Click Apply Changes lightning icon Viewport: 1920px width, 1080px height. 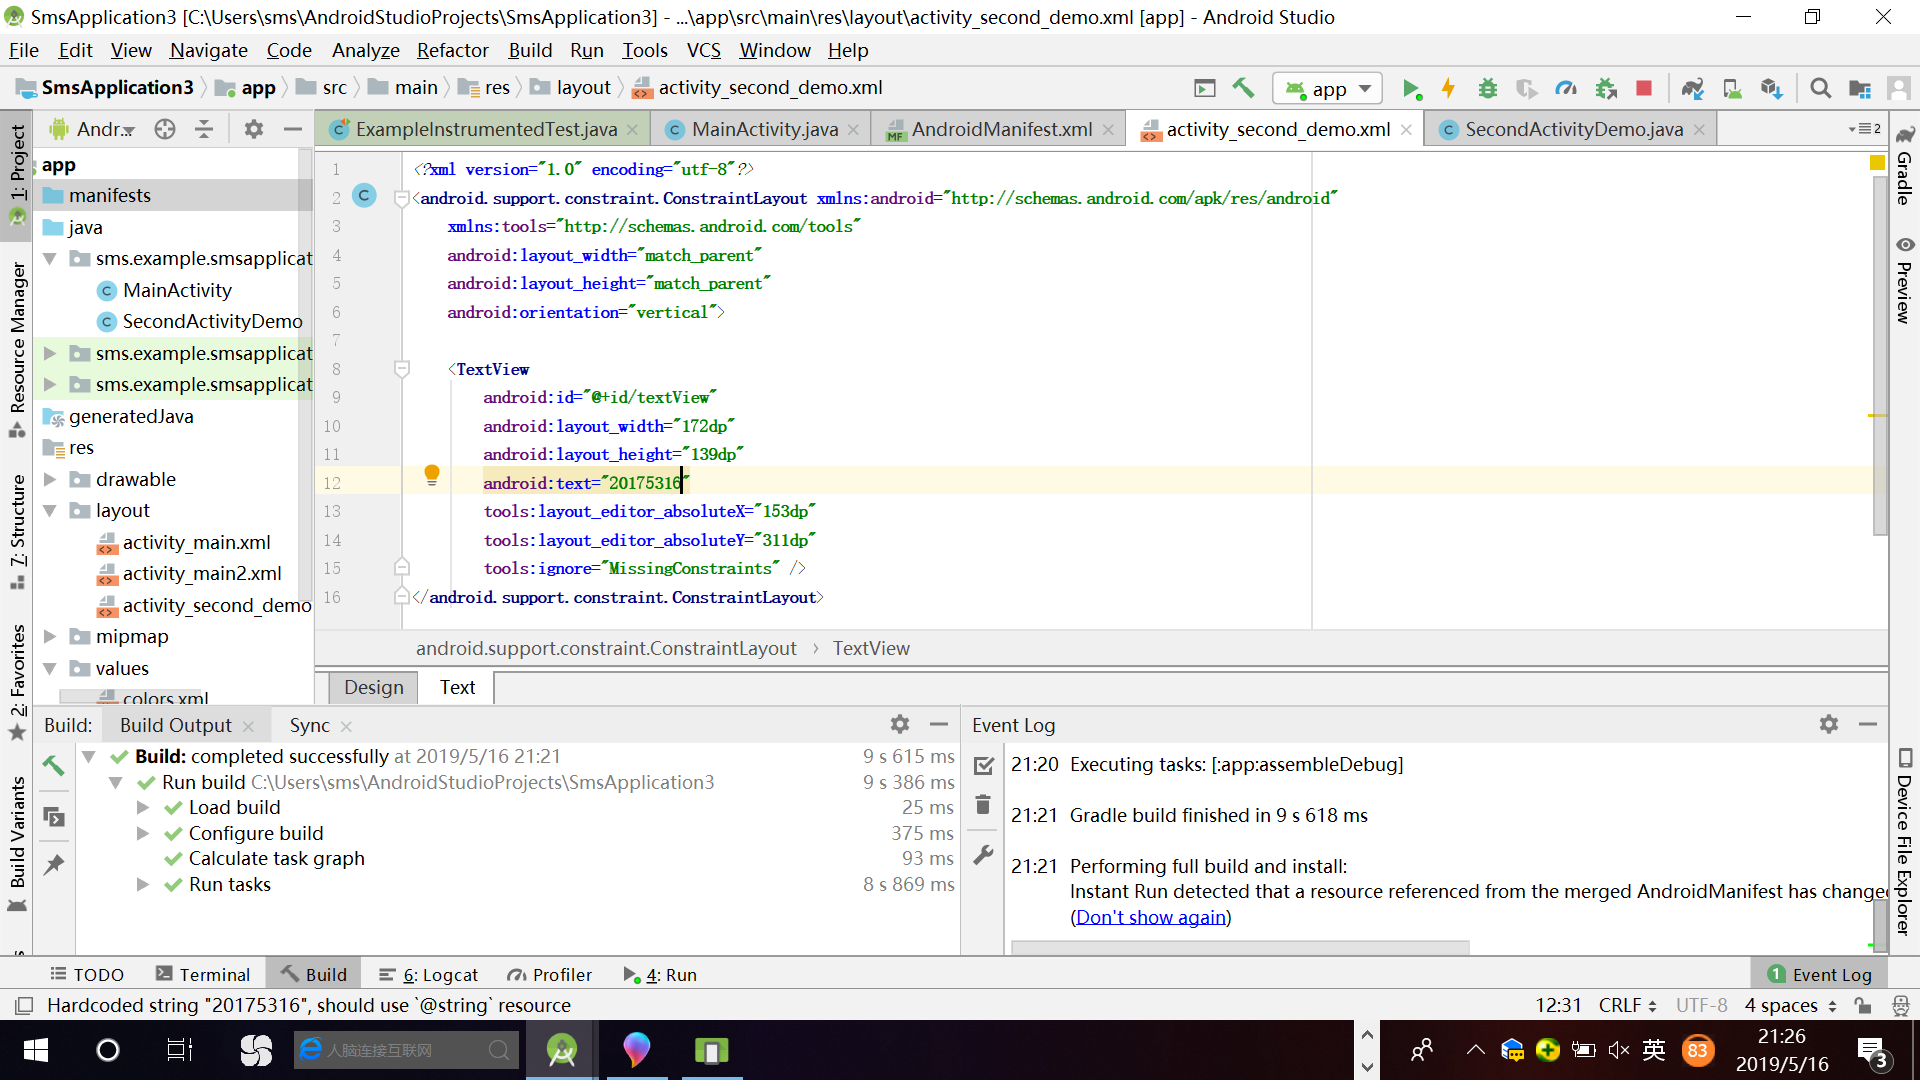pyautogui.click(x=1448, y=88)
